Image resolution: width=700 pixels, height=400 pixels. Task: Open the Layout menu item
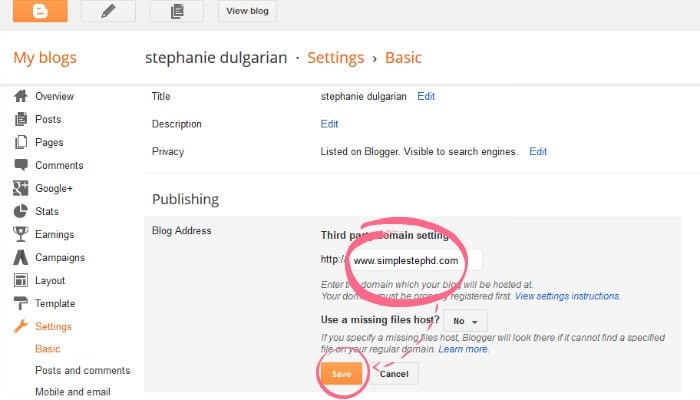tap(50, 280)
